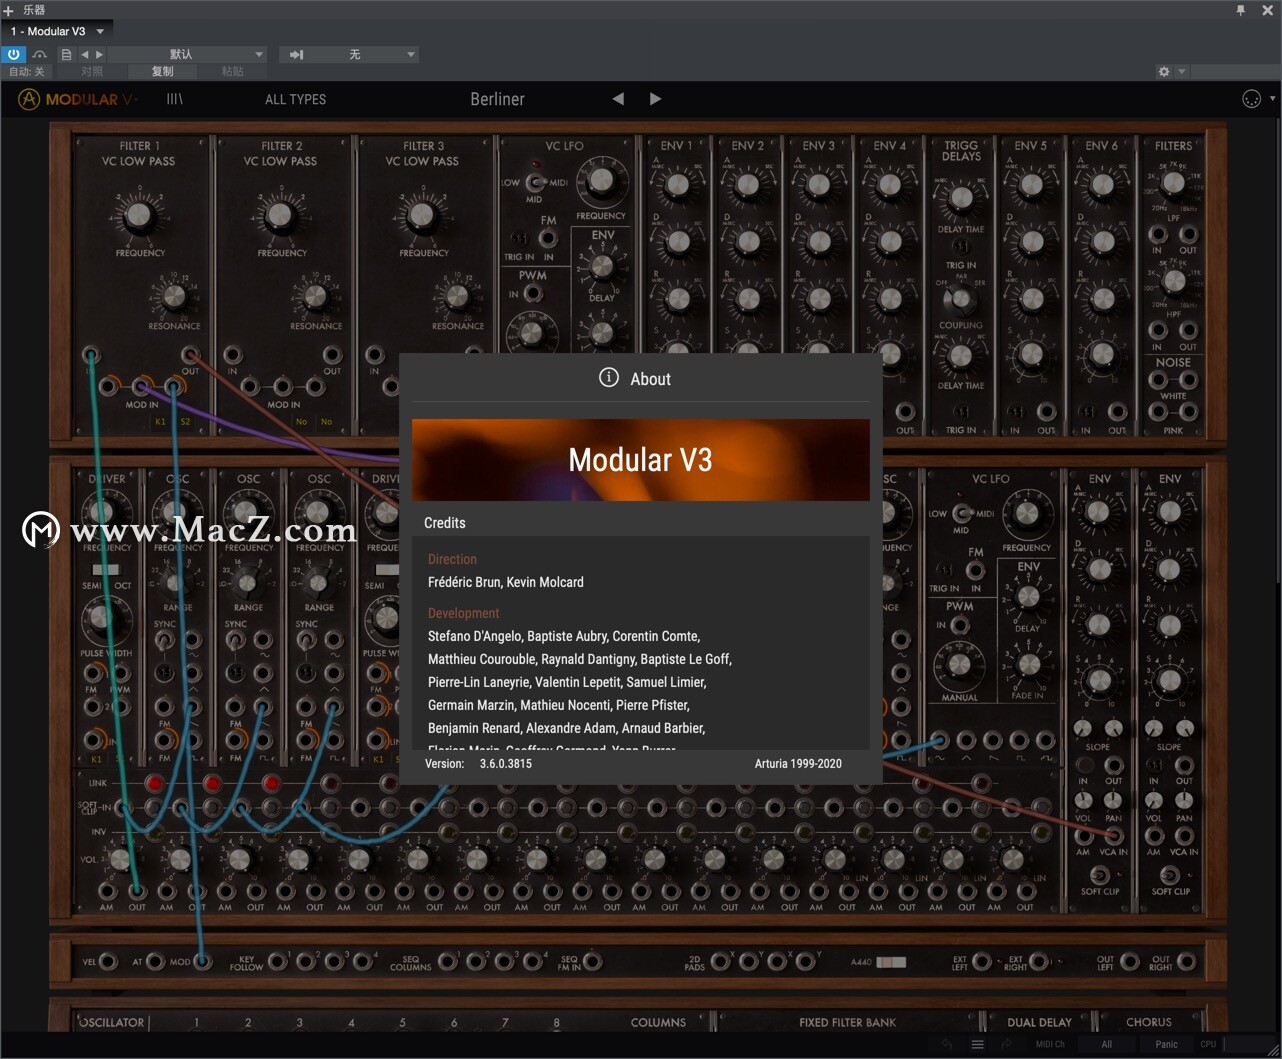Go to previous preset arrow
Screen dimensions: 1282x1059
pyautogui.click(x=618, y=99)
